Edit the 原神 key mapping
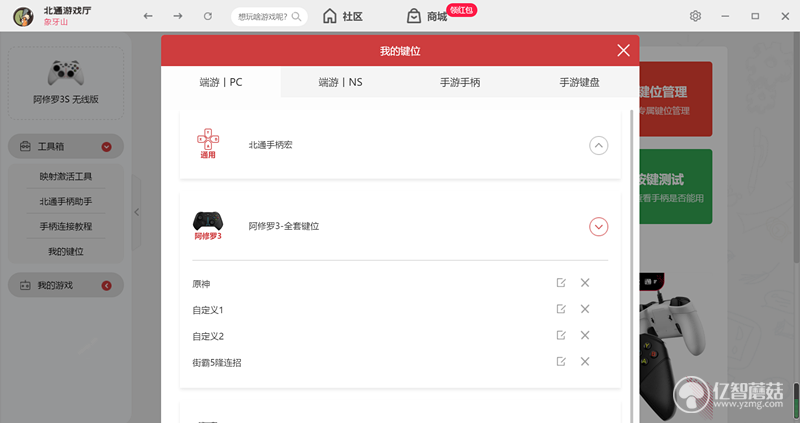 coord(561,283)
